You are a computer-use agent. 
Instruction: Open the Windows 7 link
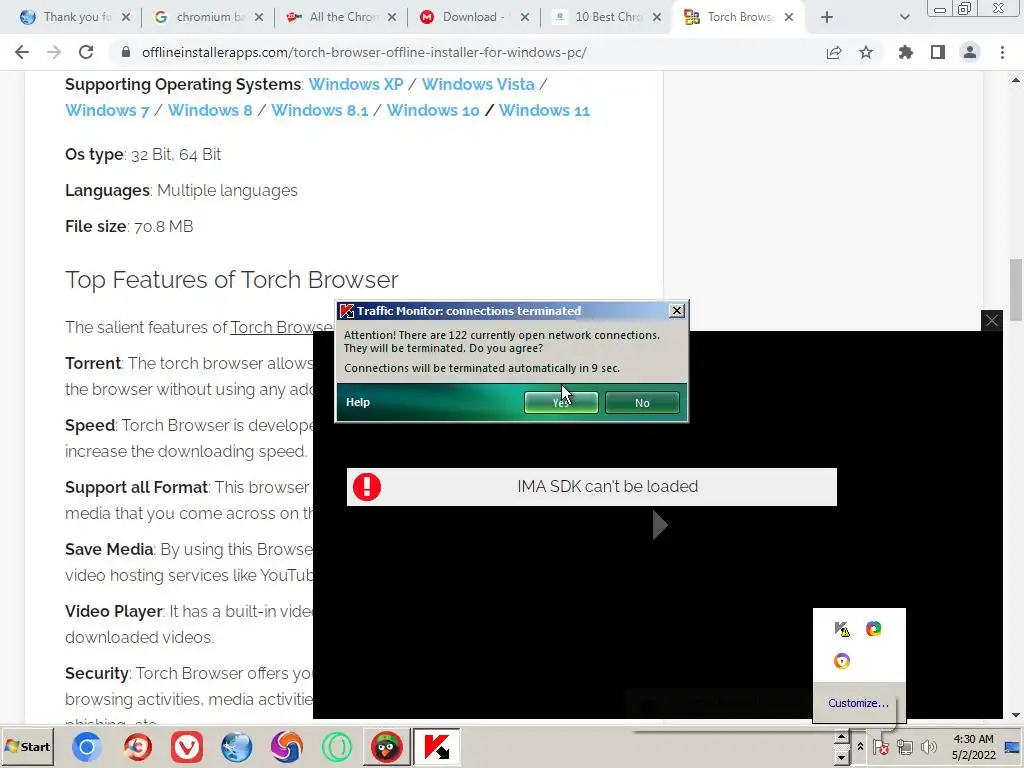pos(107,110)
